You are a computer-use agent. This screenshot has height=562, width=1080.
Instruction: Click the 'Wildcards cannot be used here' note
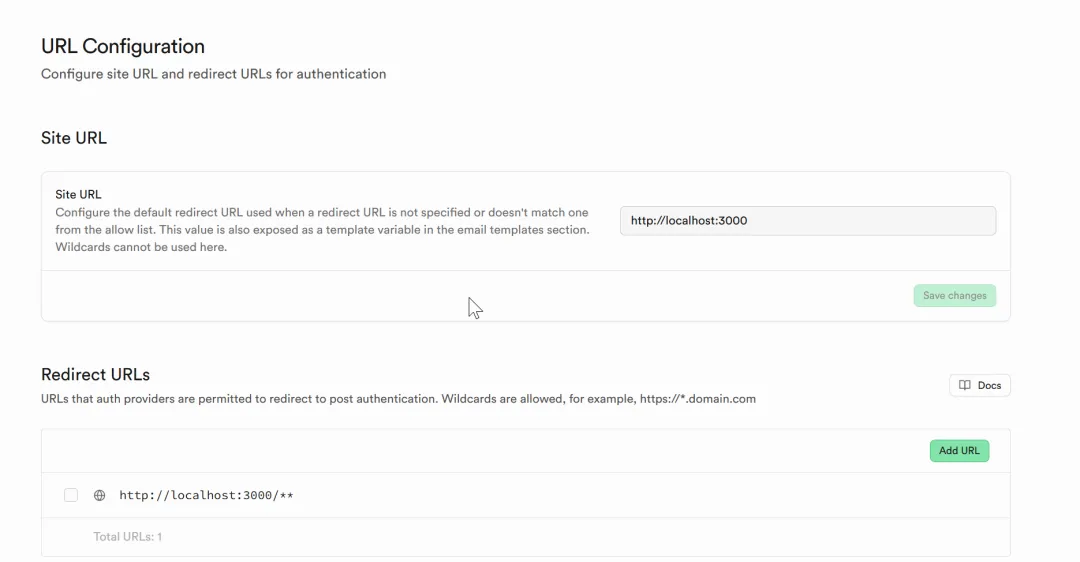pyautogui.click(x=141, y=247)
